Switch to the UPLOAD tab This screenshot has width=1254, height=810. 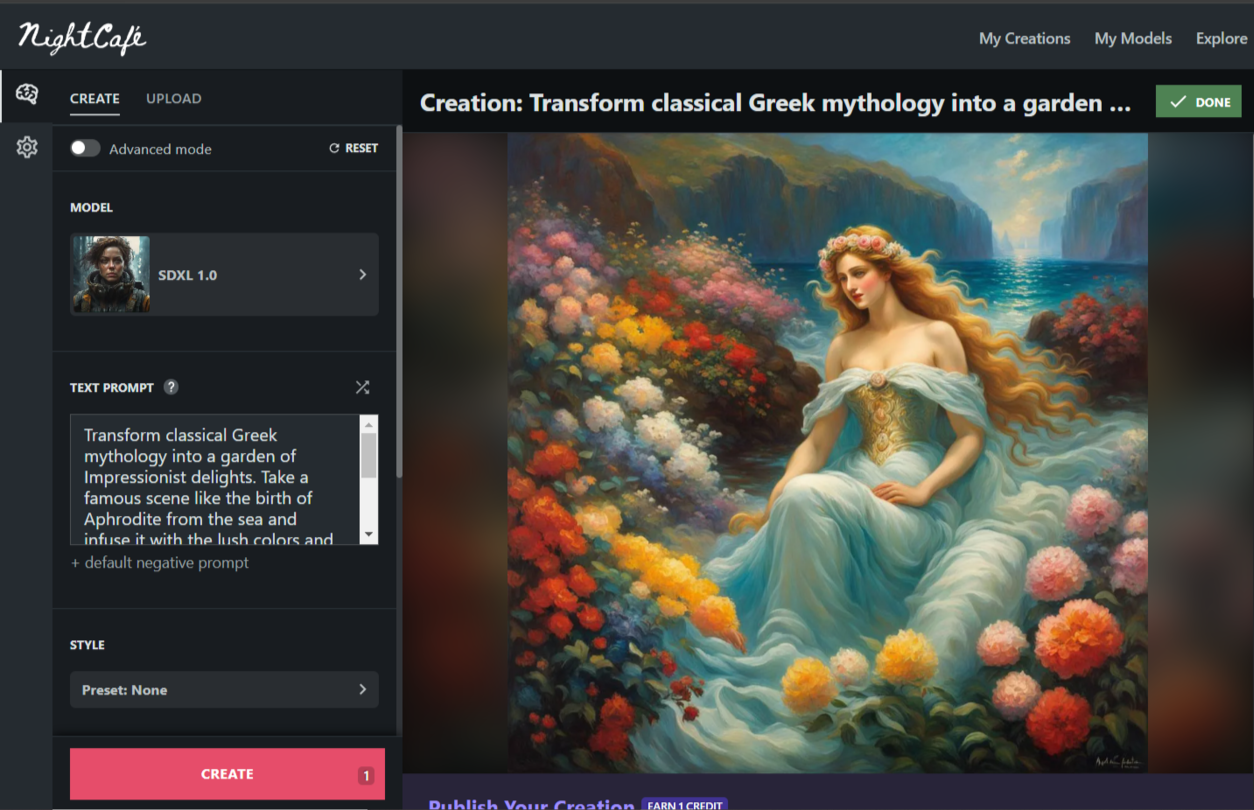174,98
